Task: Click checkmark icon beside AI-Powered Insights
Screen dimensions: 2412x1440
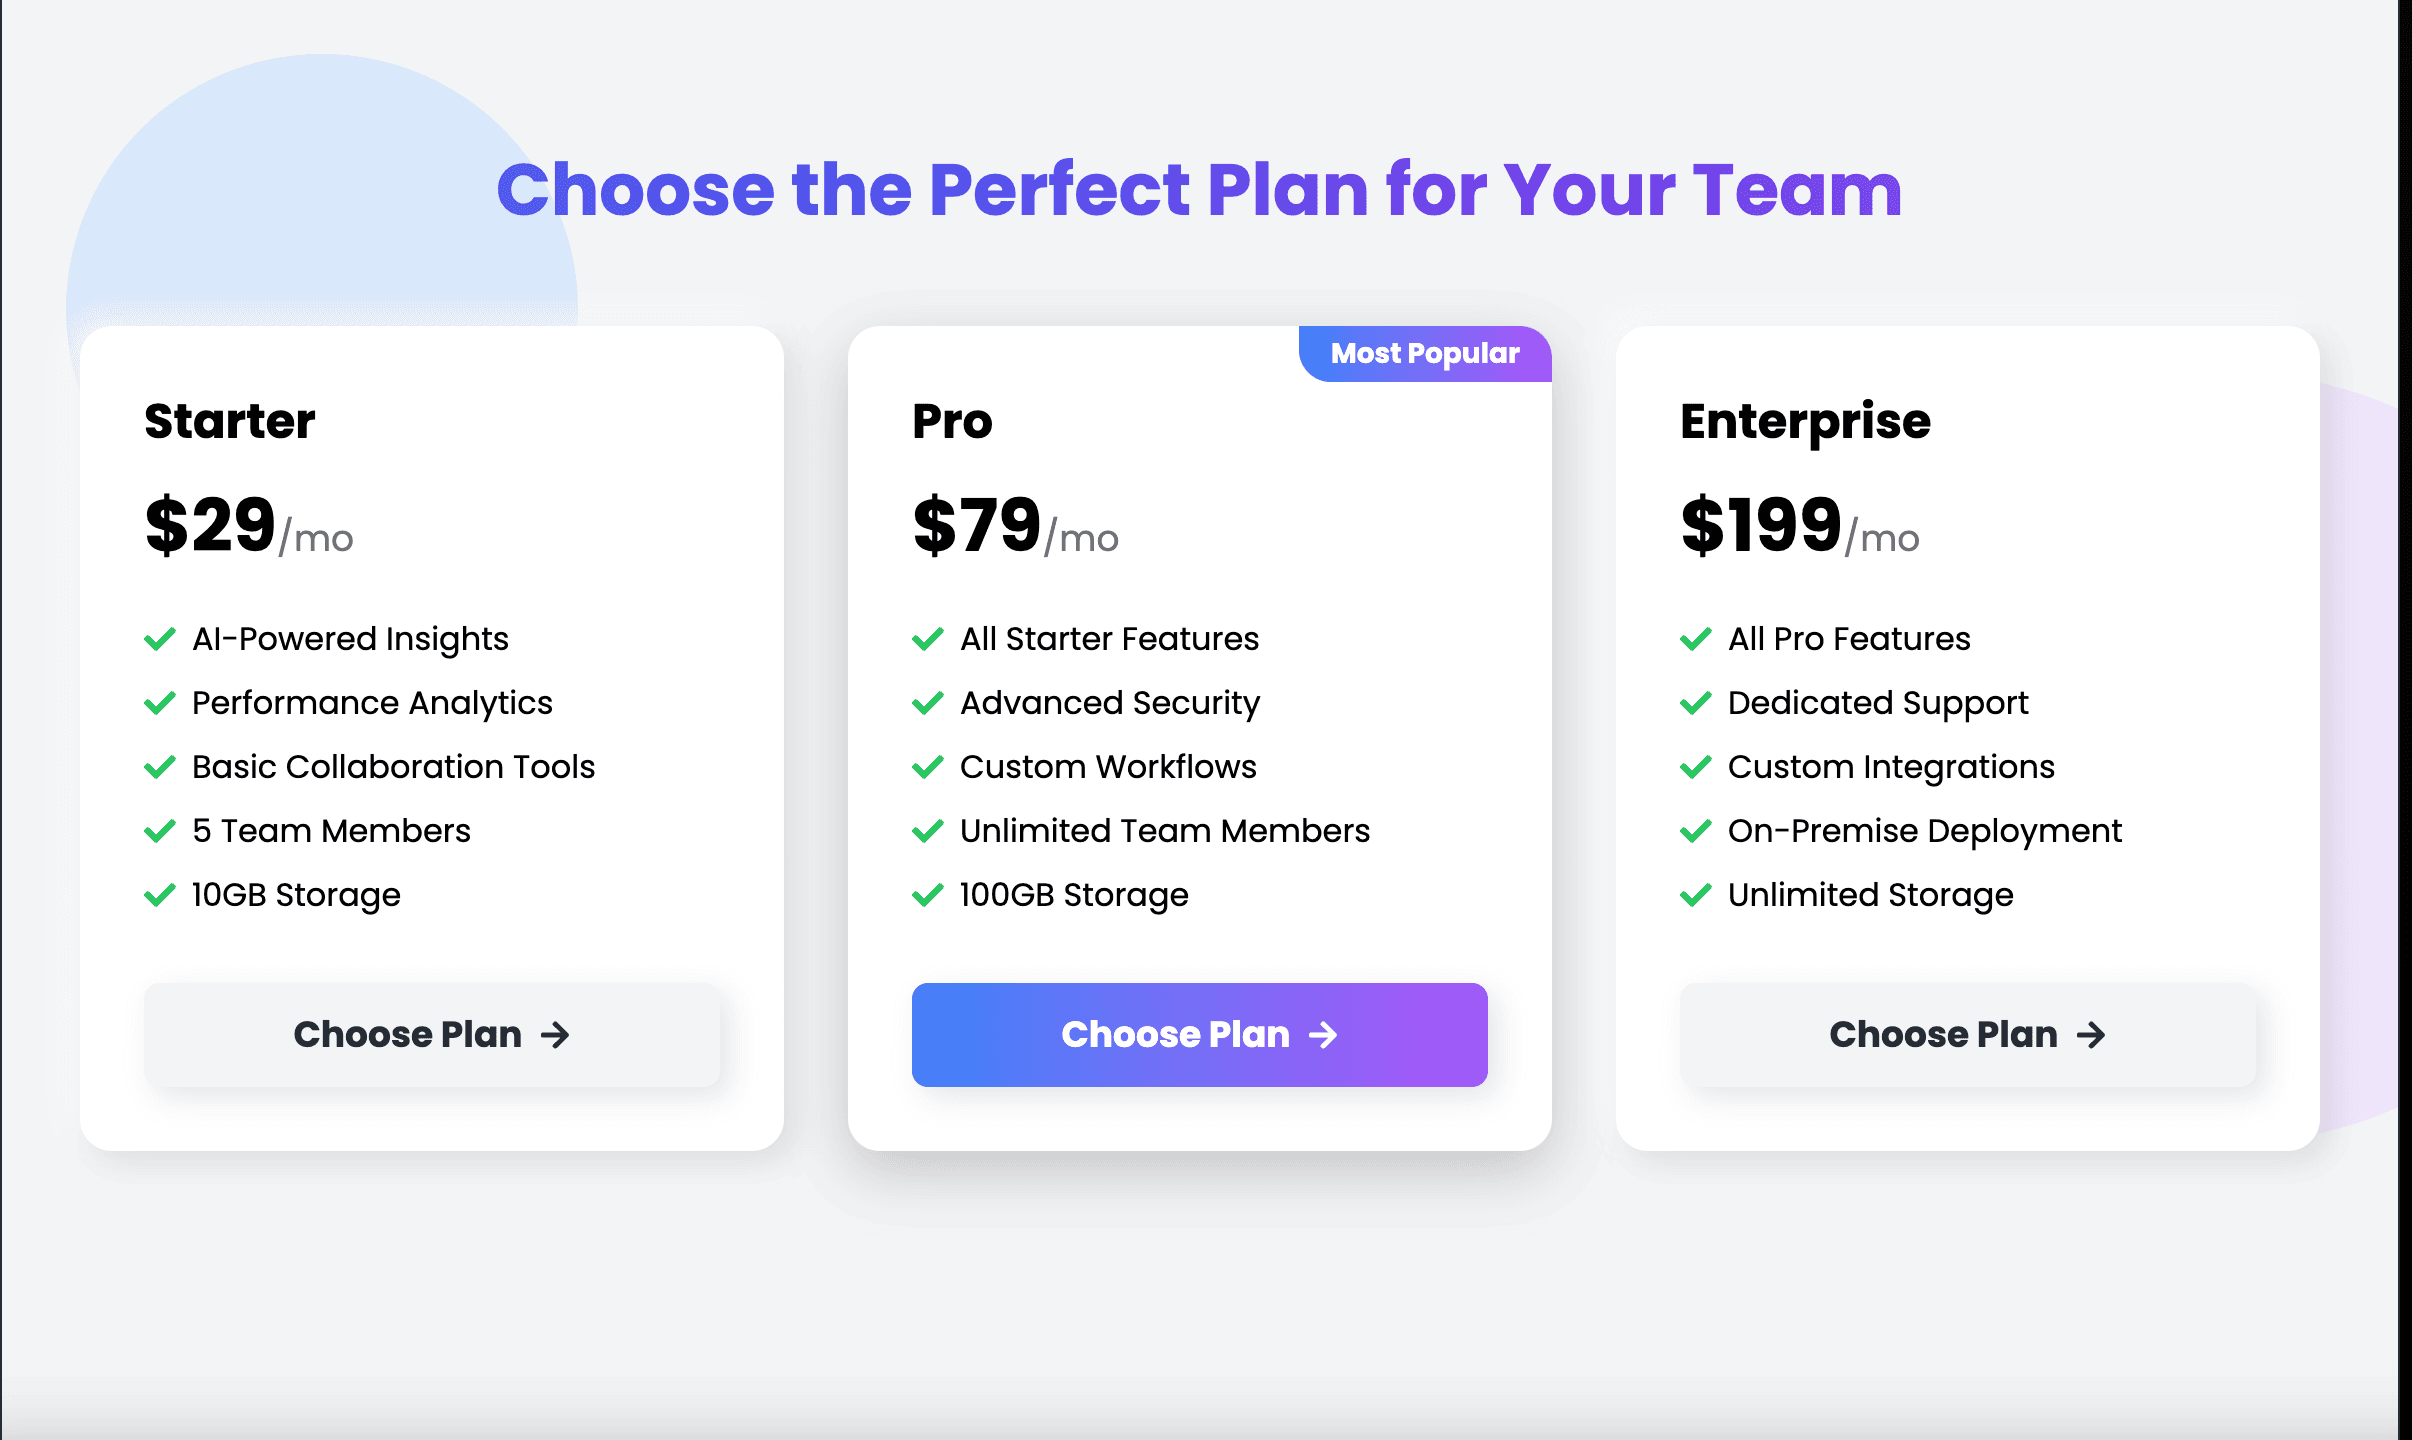Action: click(x=160, y=639)
